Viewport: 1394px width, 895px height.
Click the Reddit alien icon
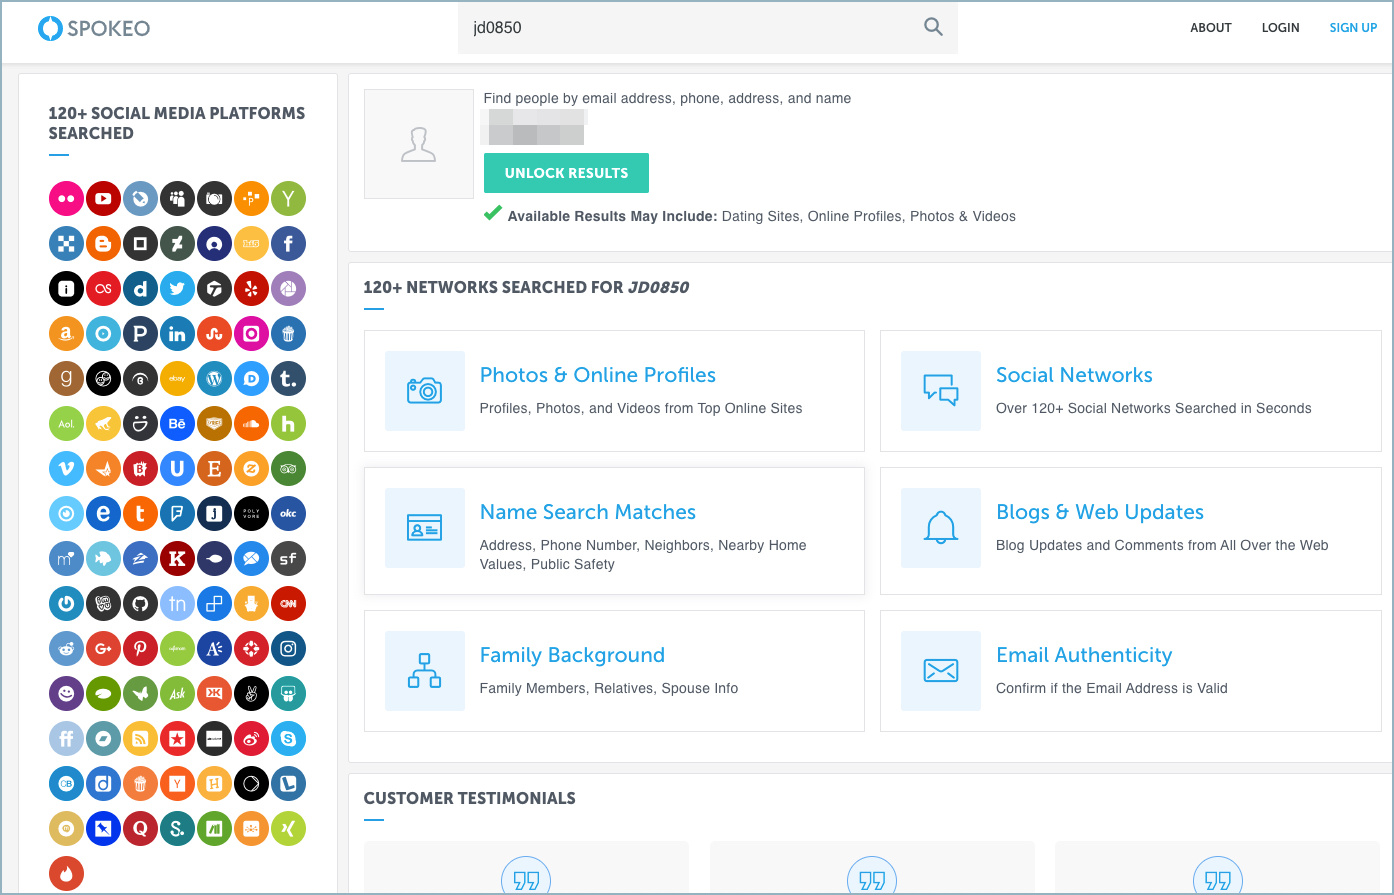click(66, 649)
